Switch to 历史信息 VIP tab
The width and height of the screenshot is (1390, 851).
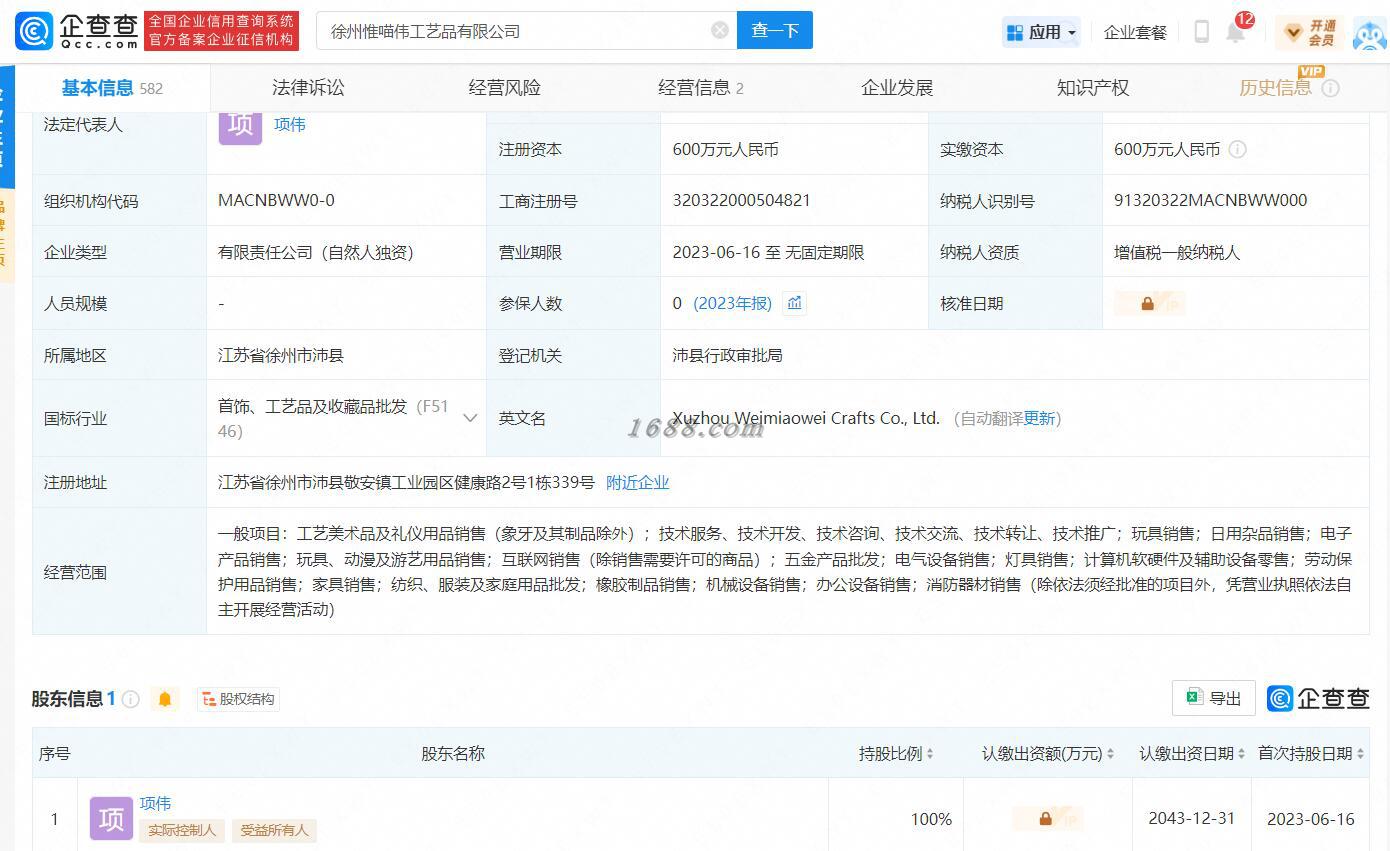pyautogui.click(x=1275, y=88)
